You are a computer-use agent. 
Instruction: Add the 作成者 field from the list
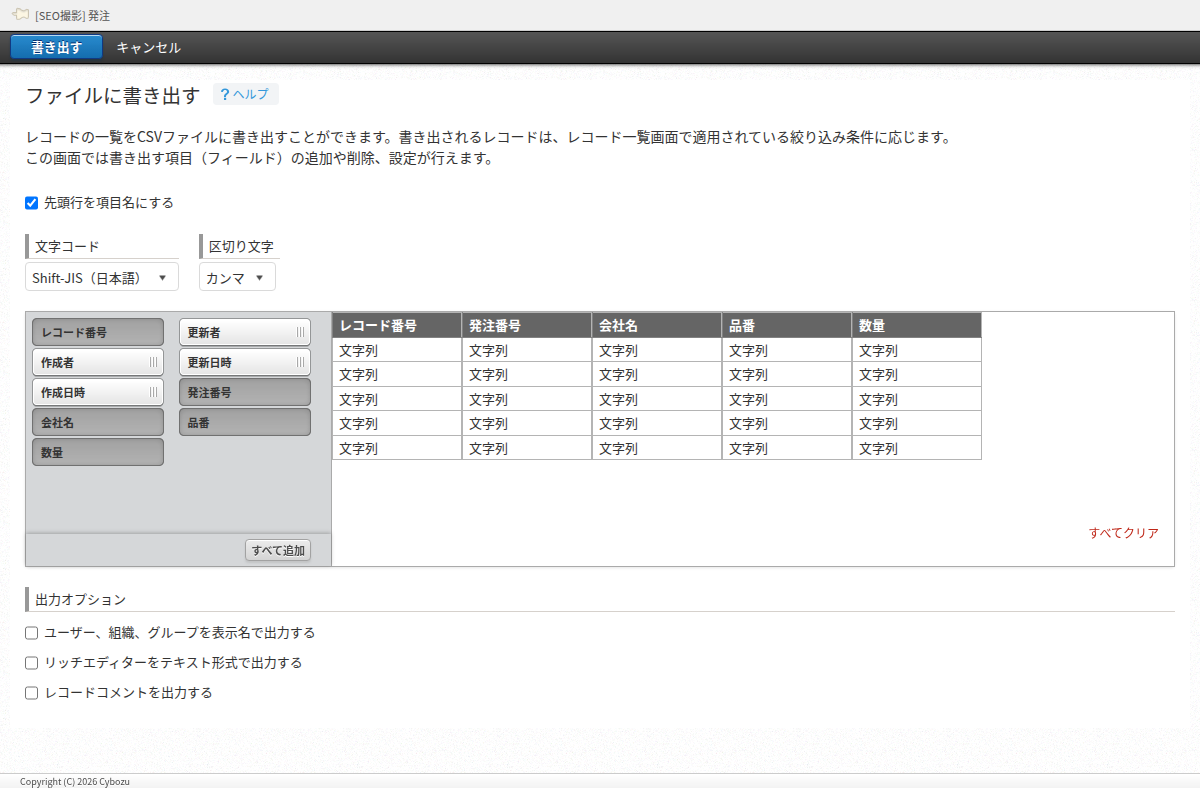[98, 362]
